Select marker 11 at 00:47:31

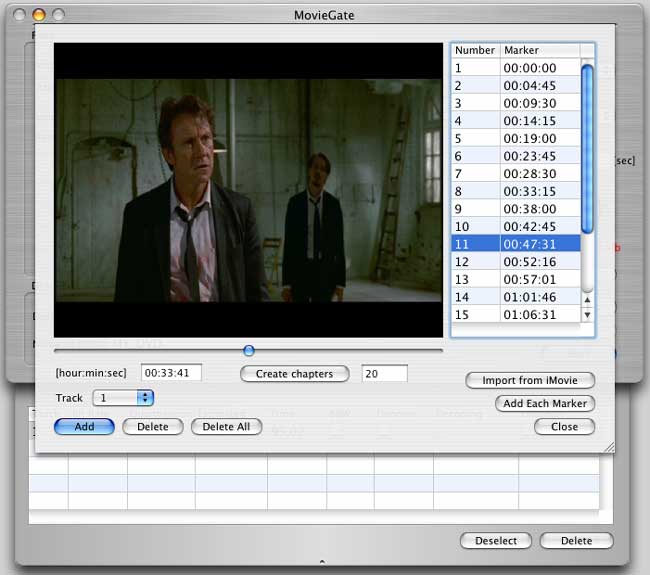click(x=516, y=244)
